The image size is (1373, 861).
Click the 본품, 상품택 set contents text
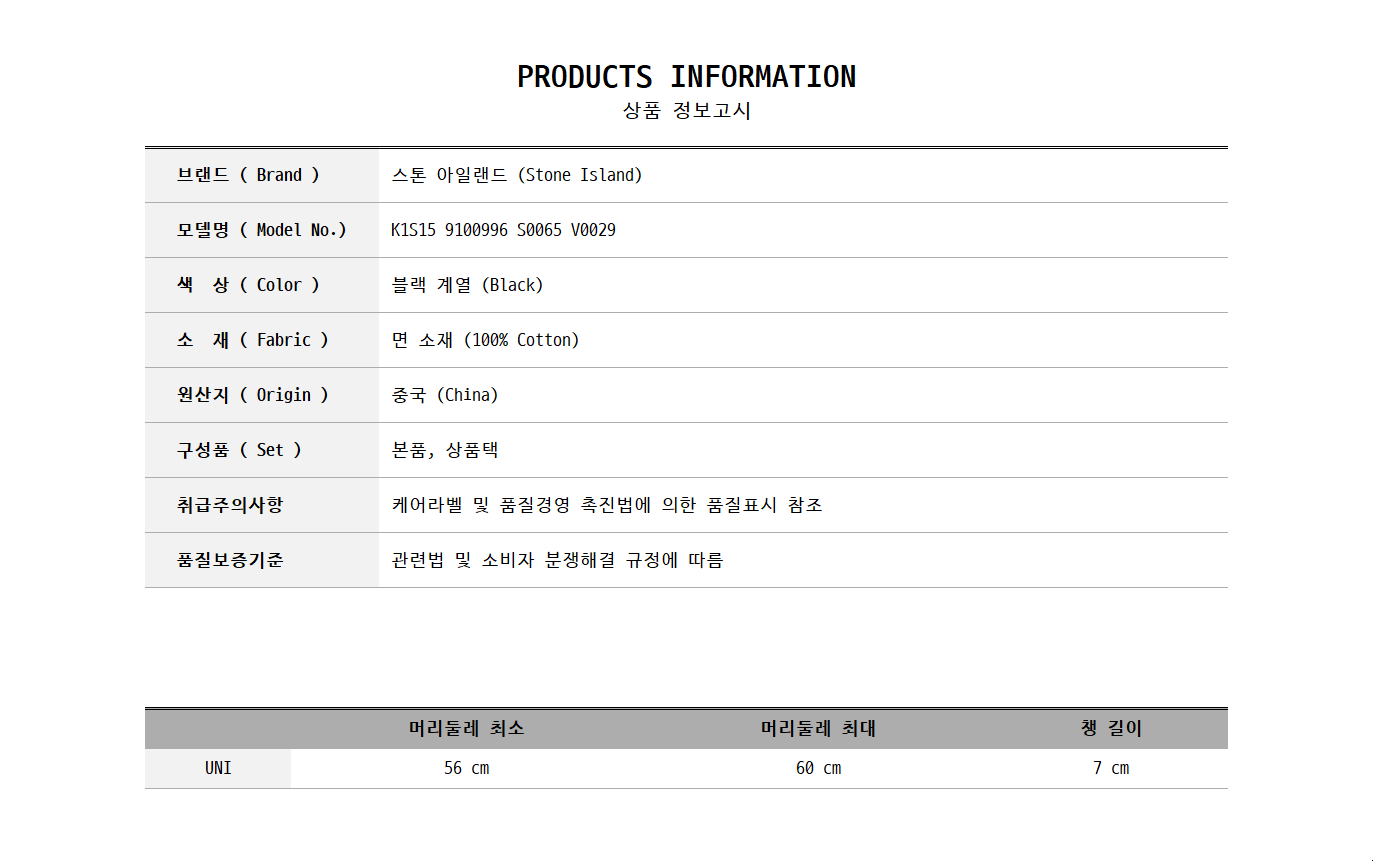[445, 450]
